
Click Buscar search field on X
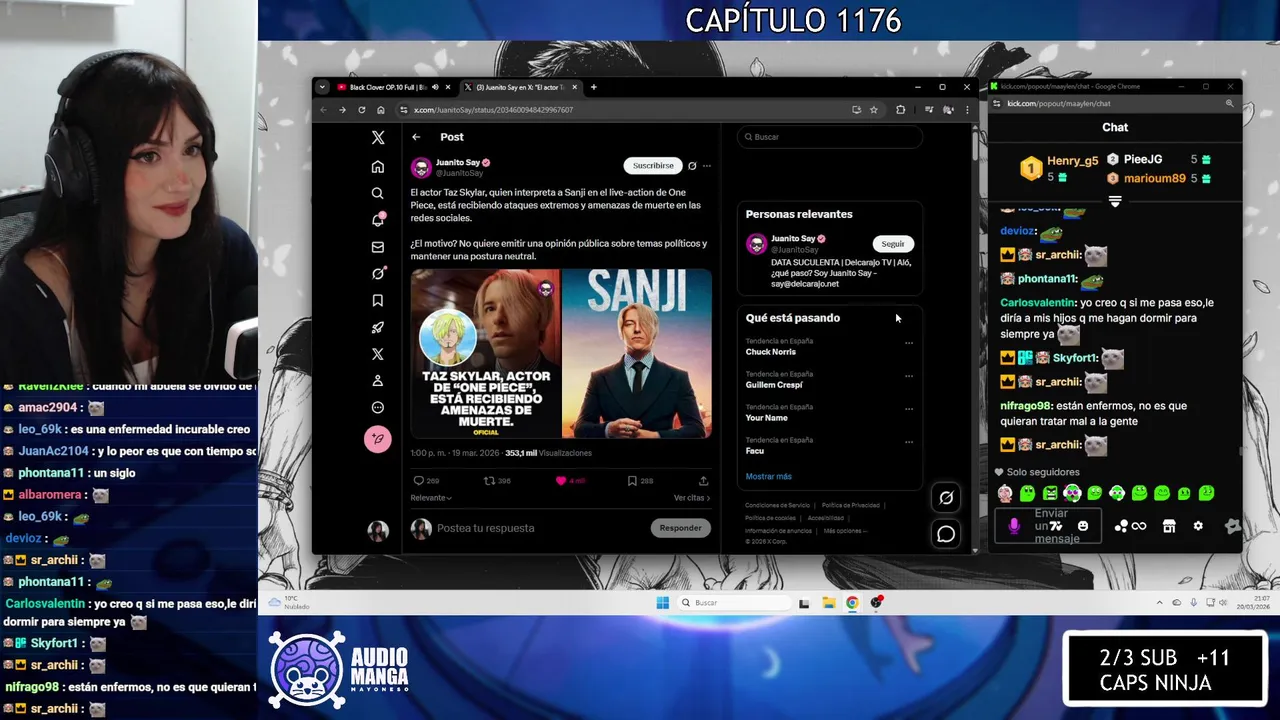(x=830, y=137)
